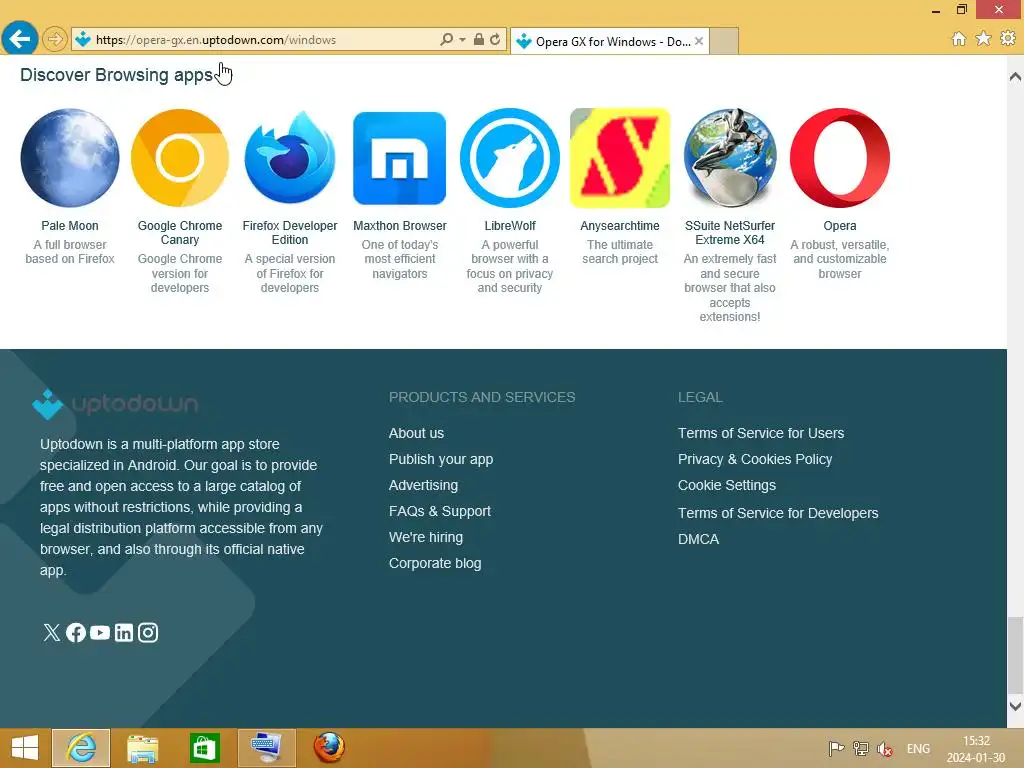Open the DMCA link
This screenshot has width=1024, height=768.
tap(698, 539)
